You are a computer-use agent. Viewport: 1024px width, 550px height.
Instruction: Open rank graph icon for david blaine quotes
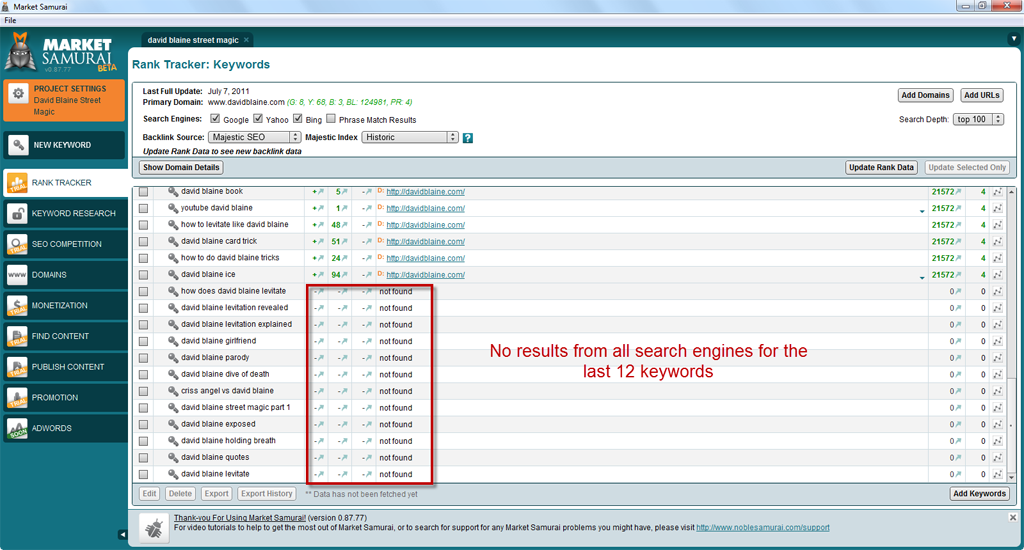(997, 458)
